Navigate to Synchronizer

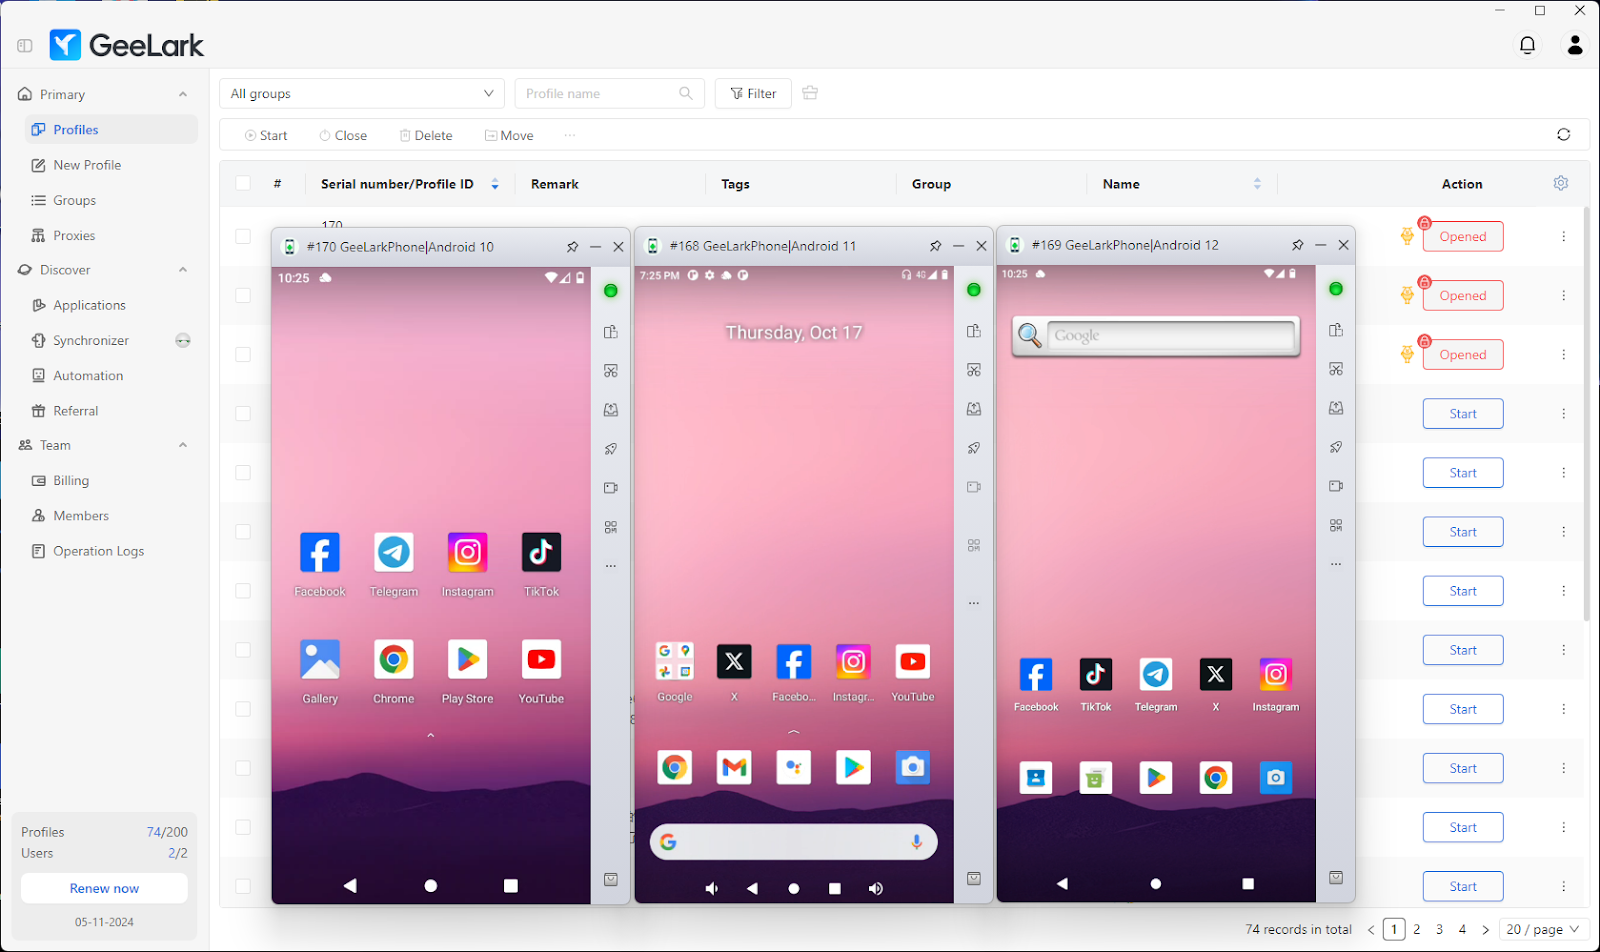(91, 340)
